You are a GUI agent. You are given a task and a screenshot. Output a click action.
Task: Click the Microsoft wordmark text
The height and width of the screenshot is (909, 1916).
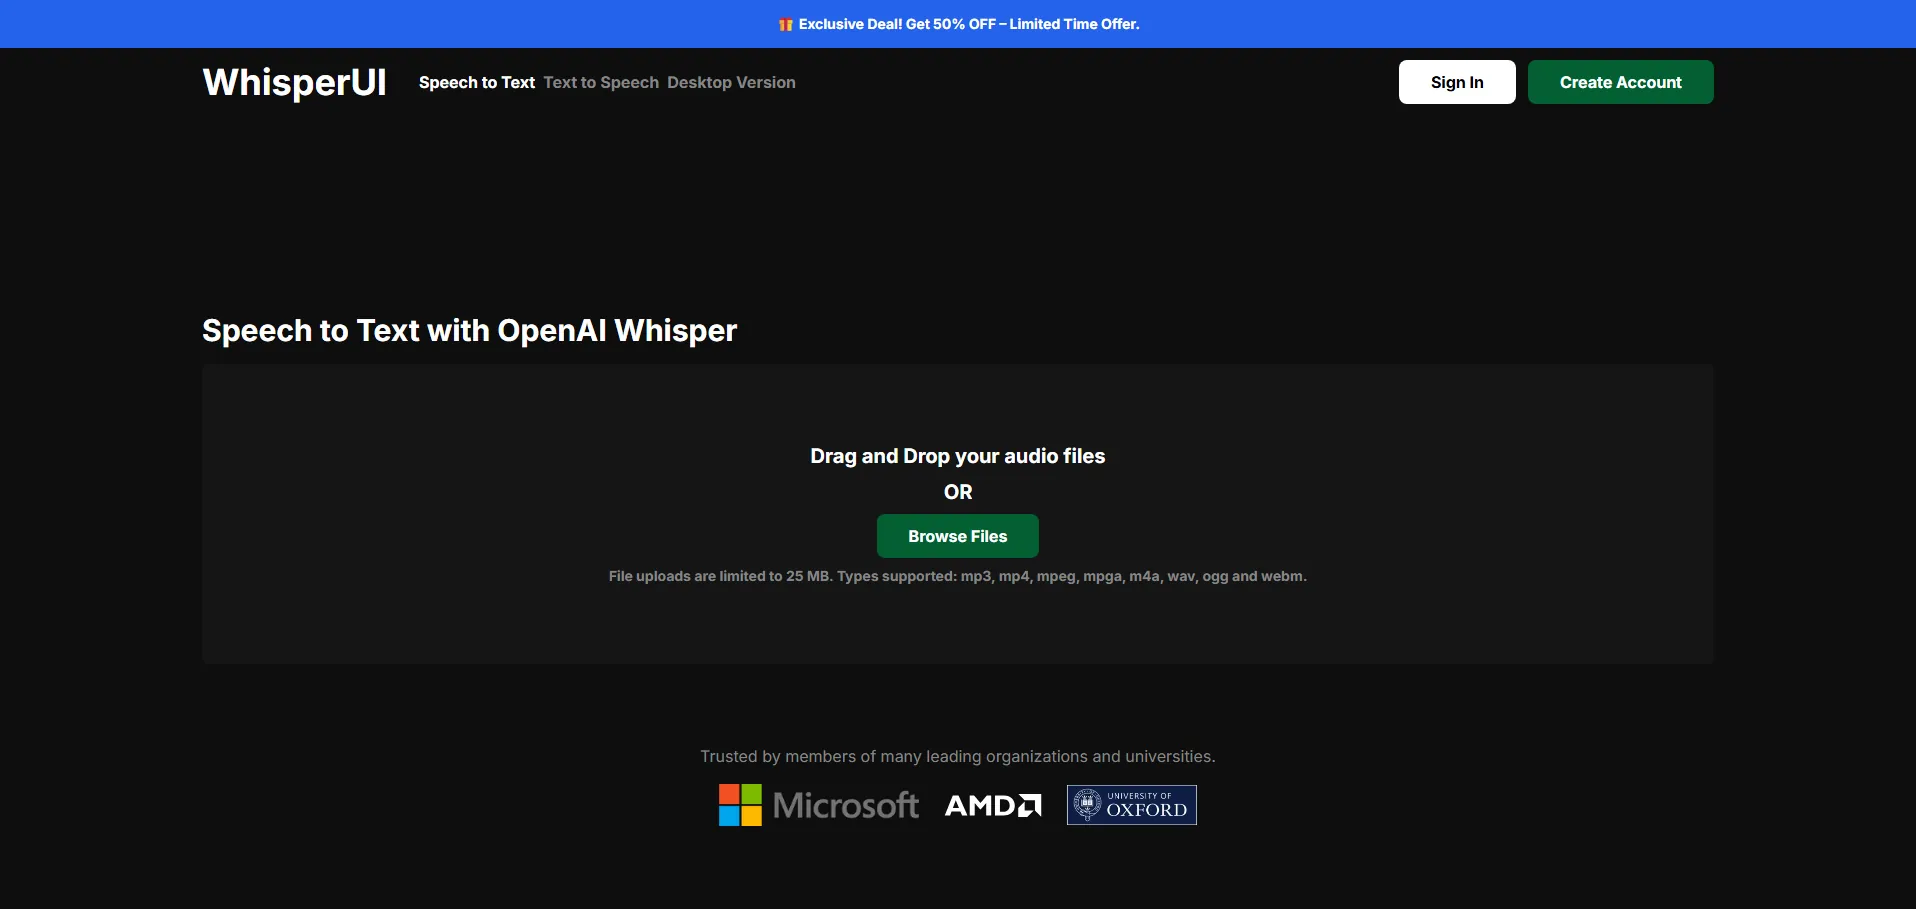846,806
